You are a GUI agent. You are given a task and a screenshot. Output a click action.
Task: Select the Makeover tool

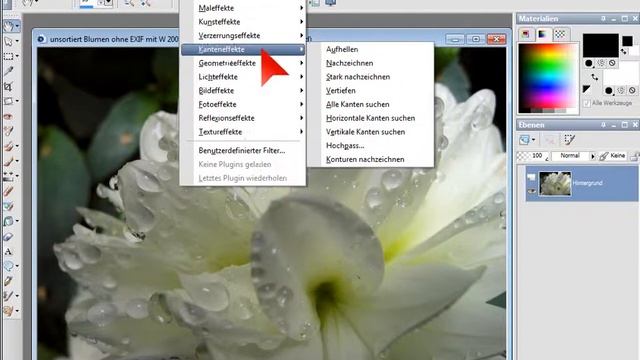[8, 131]
